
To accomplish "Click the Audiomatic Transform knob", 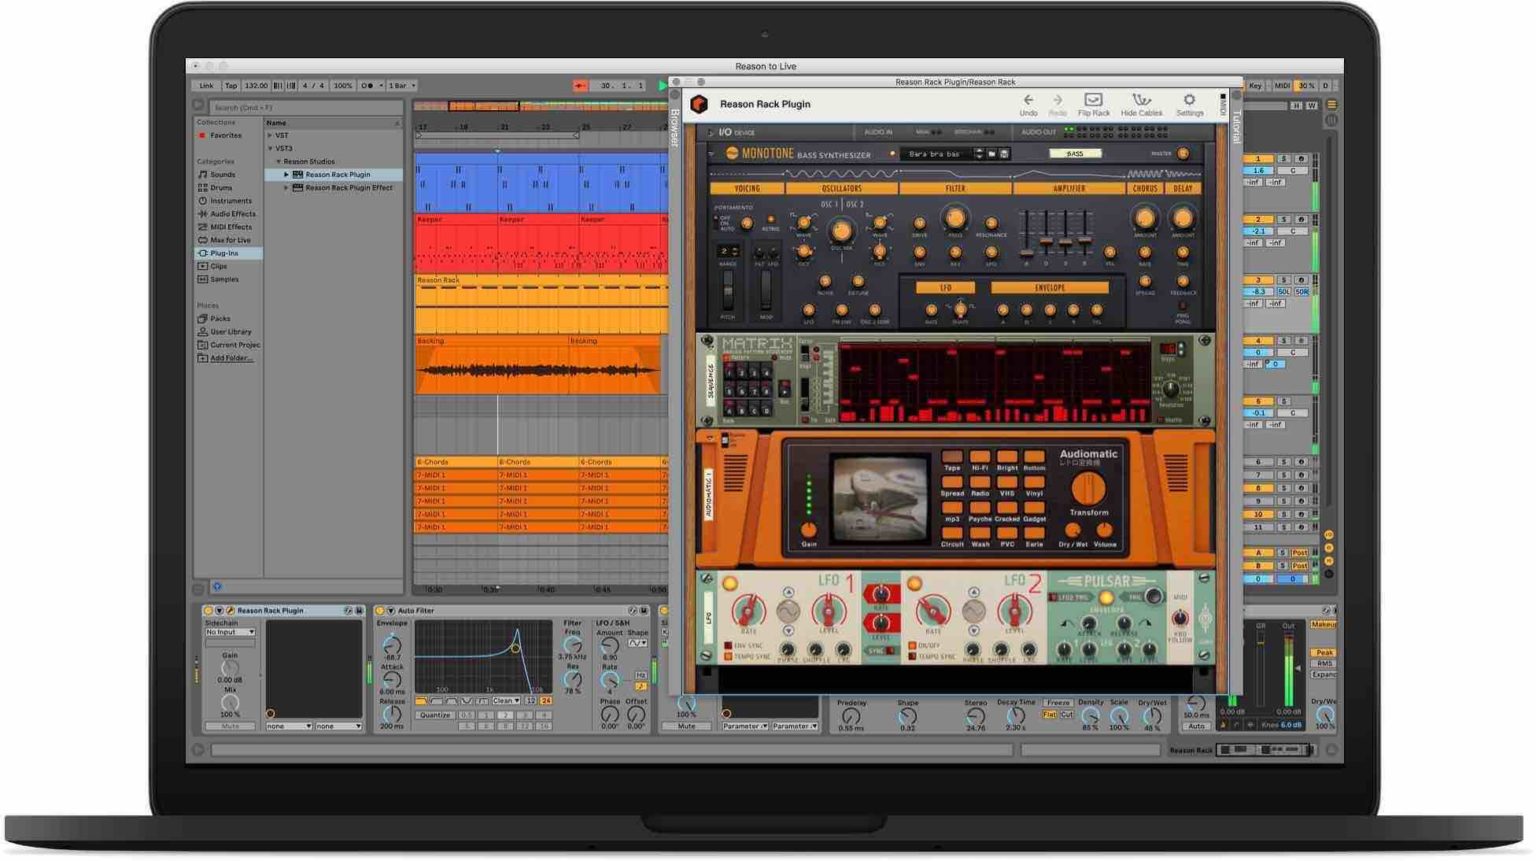I will (x=1088, y=489).
